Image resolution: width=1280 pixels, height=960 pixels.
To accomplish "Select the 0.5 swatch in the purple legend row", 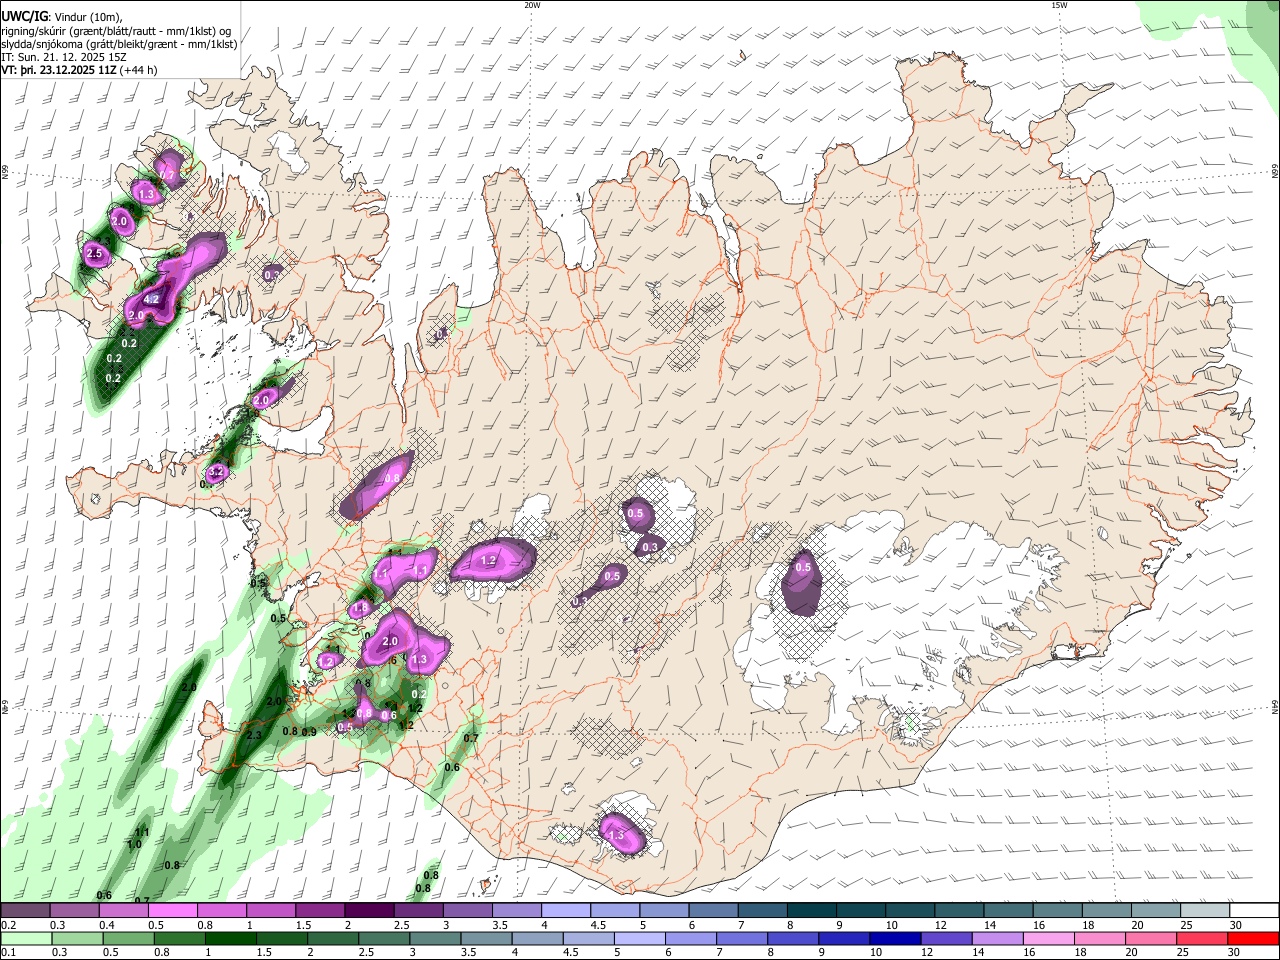I will click(x=172, y=910).
